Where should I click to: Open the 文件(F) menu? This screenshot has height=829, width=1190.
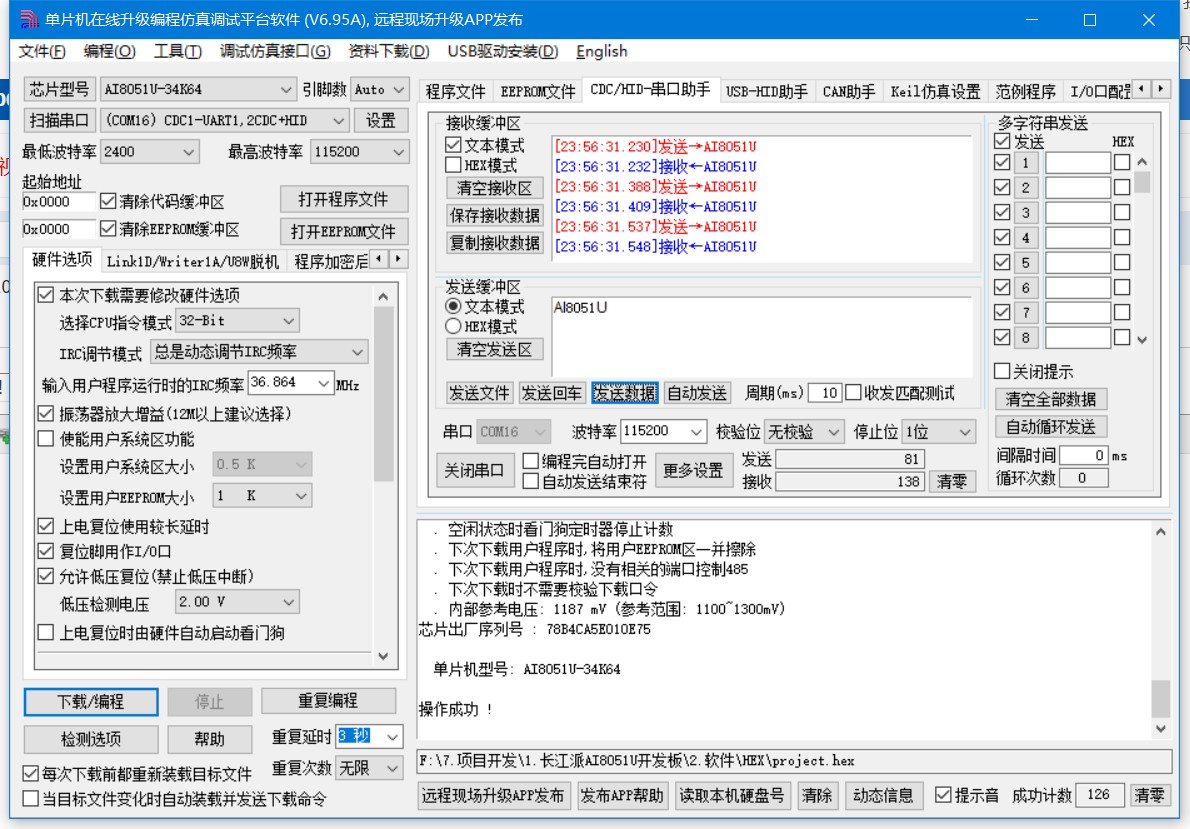[42, 51]
